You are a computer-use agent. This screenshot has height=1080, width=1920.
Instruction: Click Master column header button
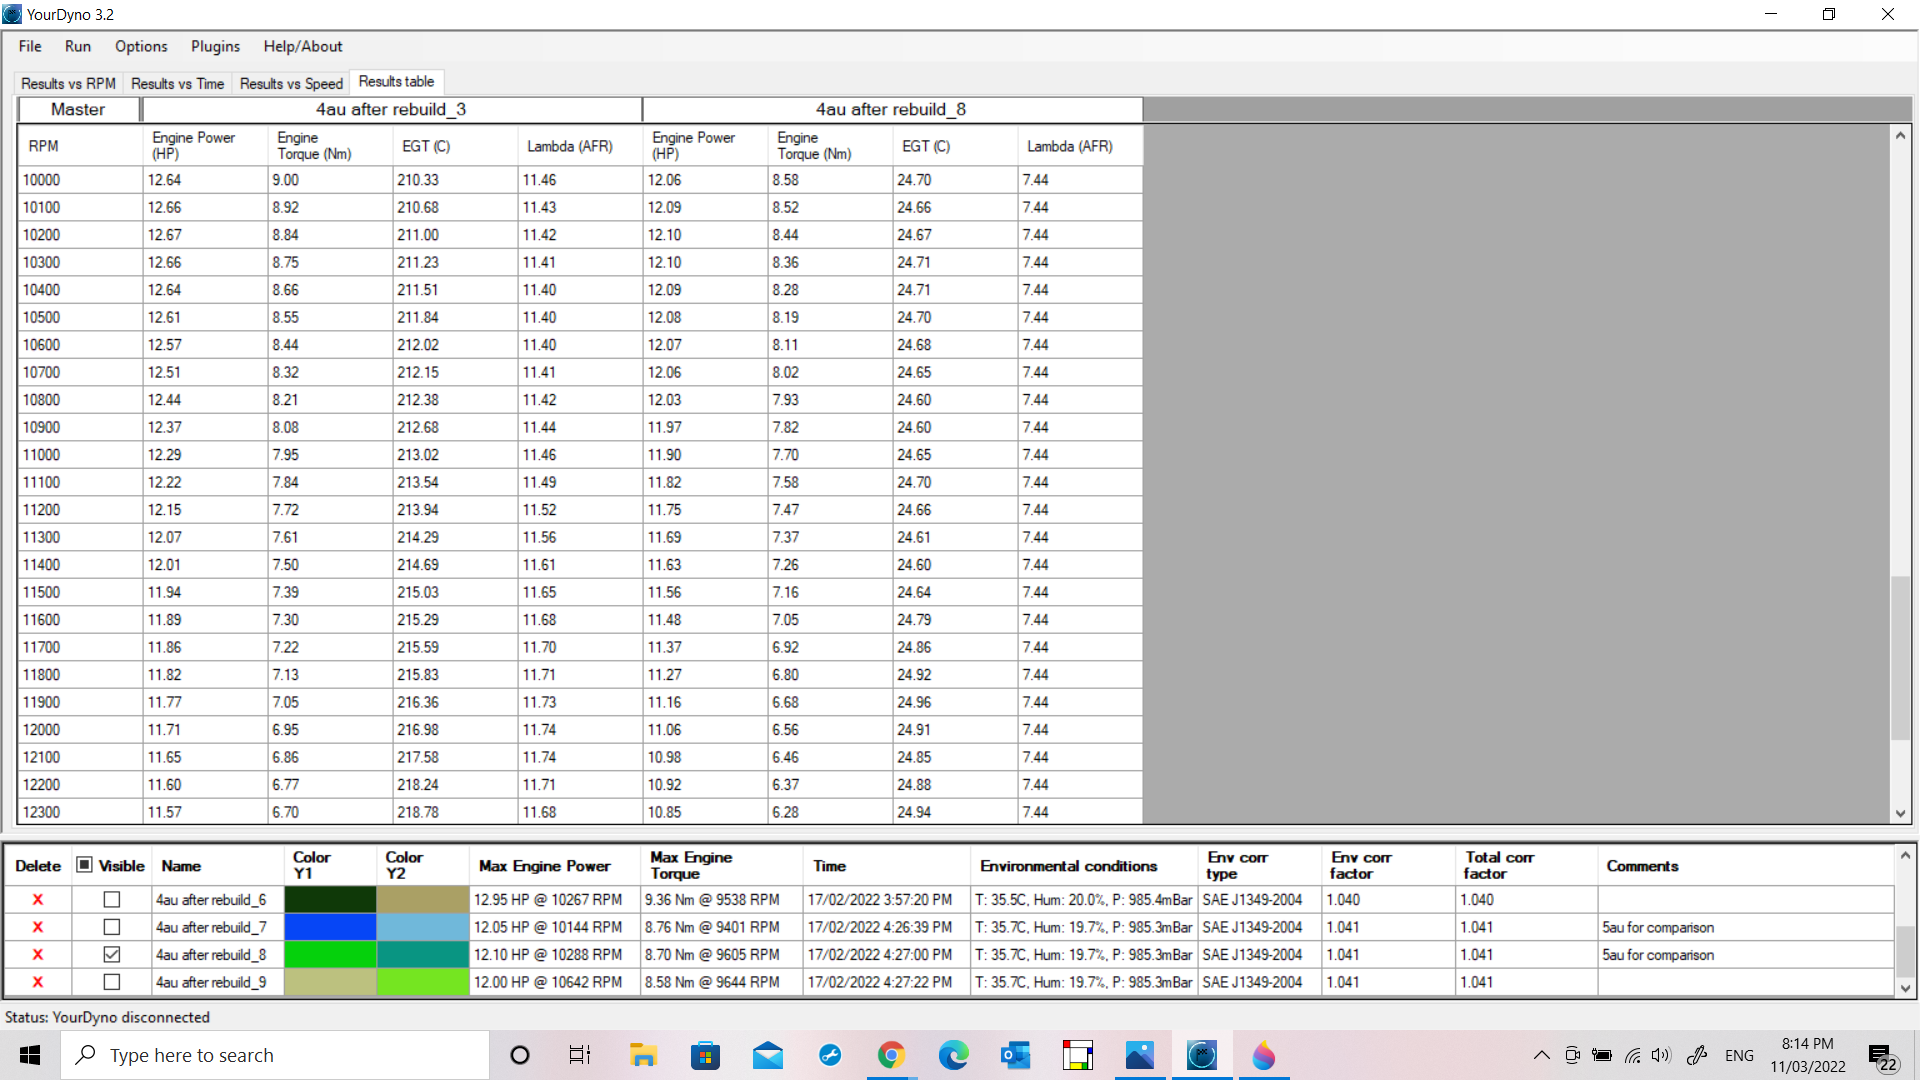point(78,109)
